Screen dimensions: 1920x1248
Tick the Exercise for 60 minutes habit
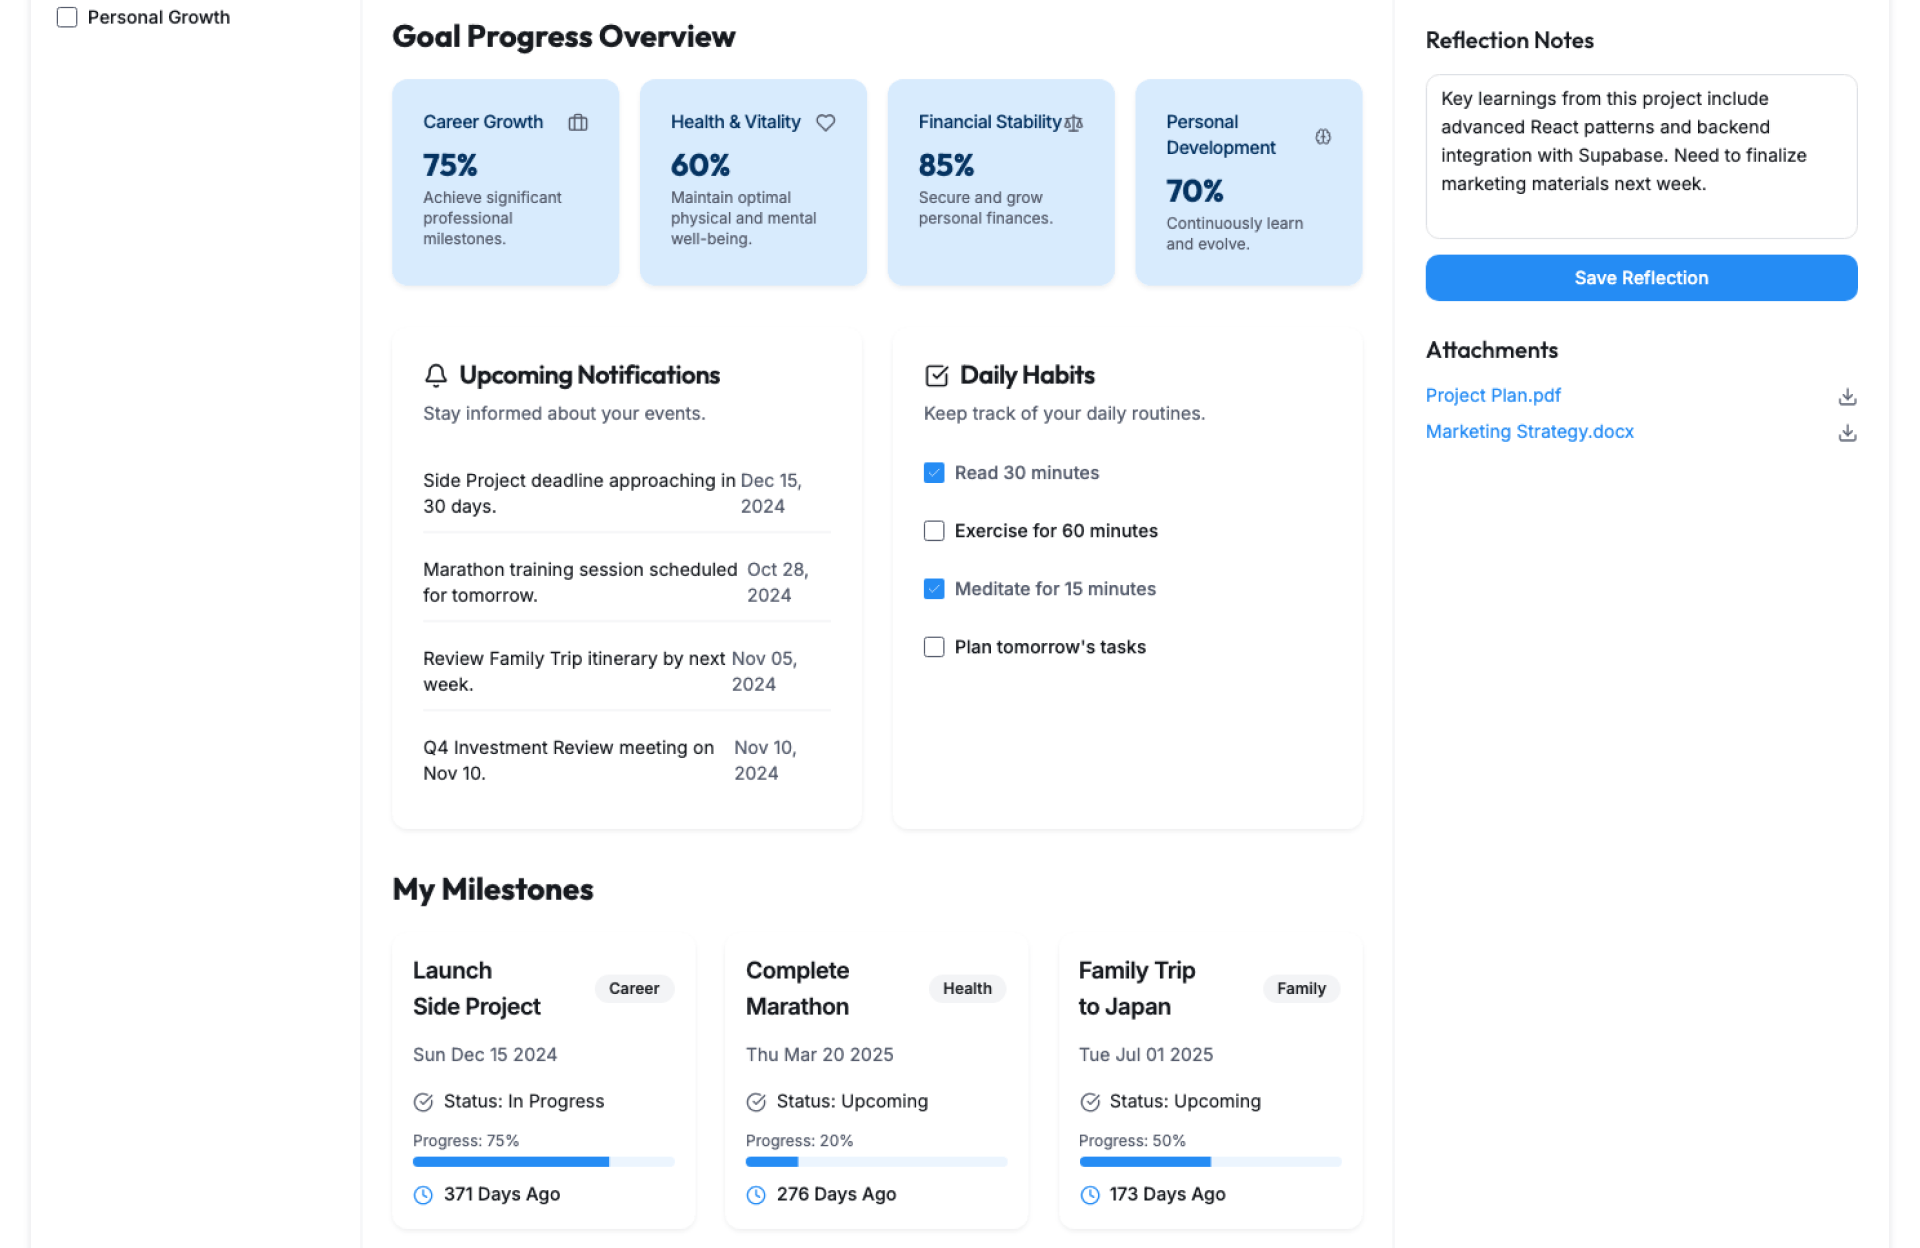934,531
